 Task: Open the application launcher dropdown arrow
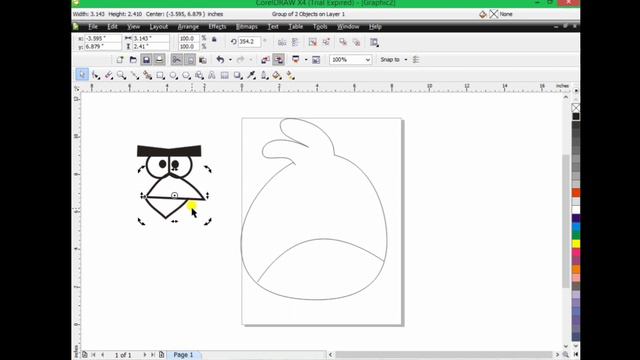click(x=306, y=60)
